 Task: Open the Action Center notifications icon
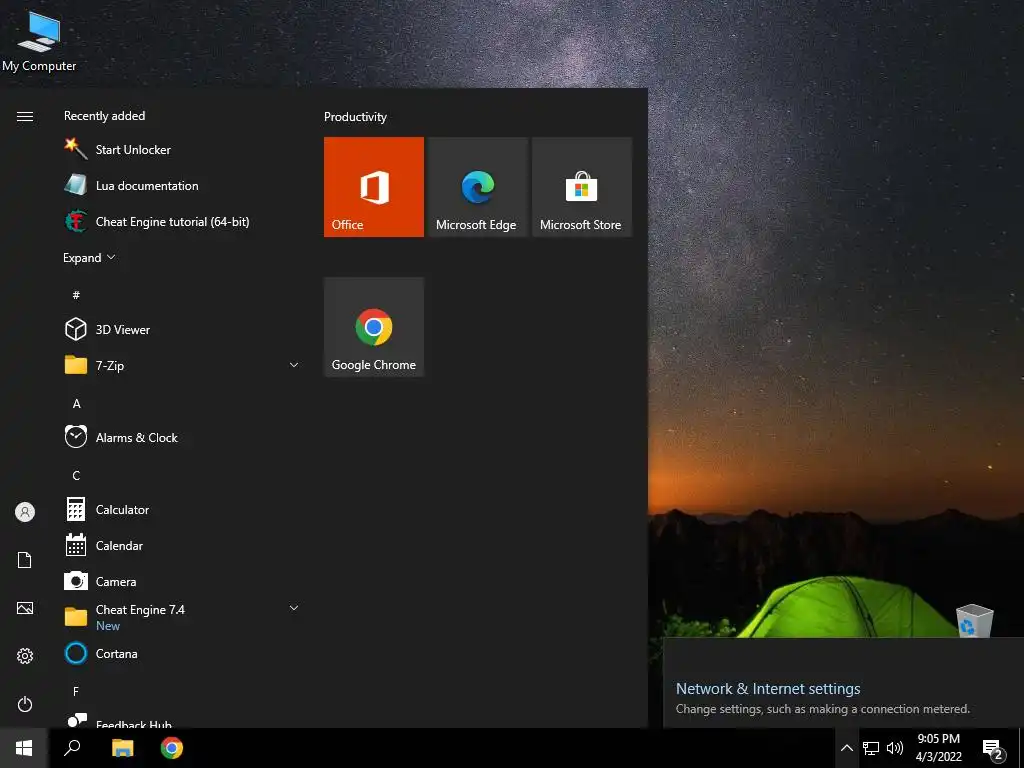(993, 749)
